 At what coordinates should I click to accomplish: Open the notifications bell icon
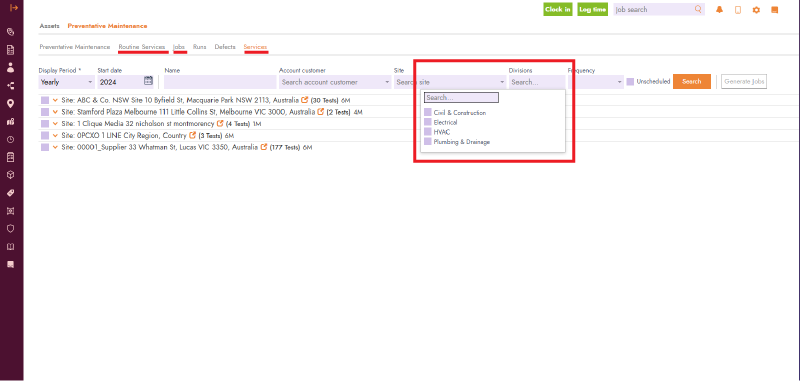click(x=719, y=10)
